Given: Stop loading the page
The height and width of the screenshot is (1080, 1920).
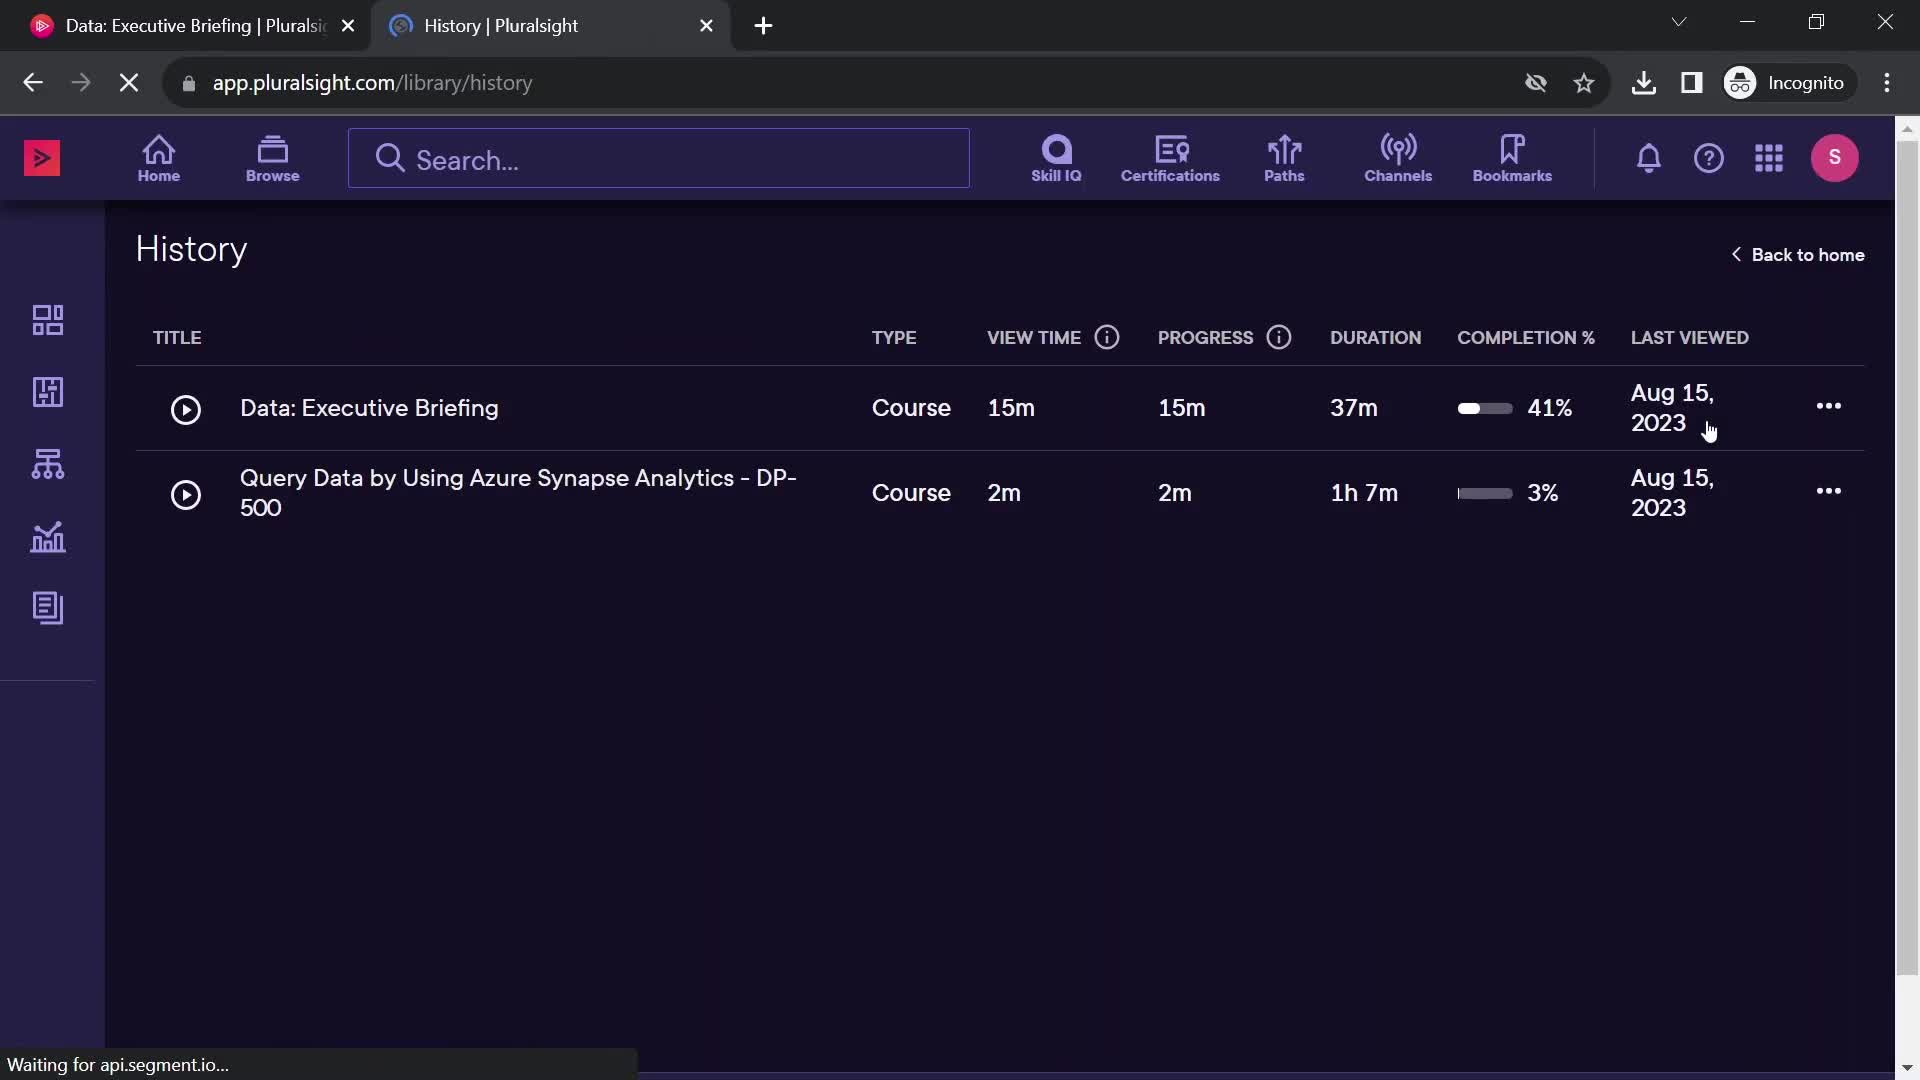Looking at the screenshot, I should [129, 83].
